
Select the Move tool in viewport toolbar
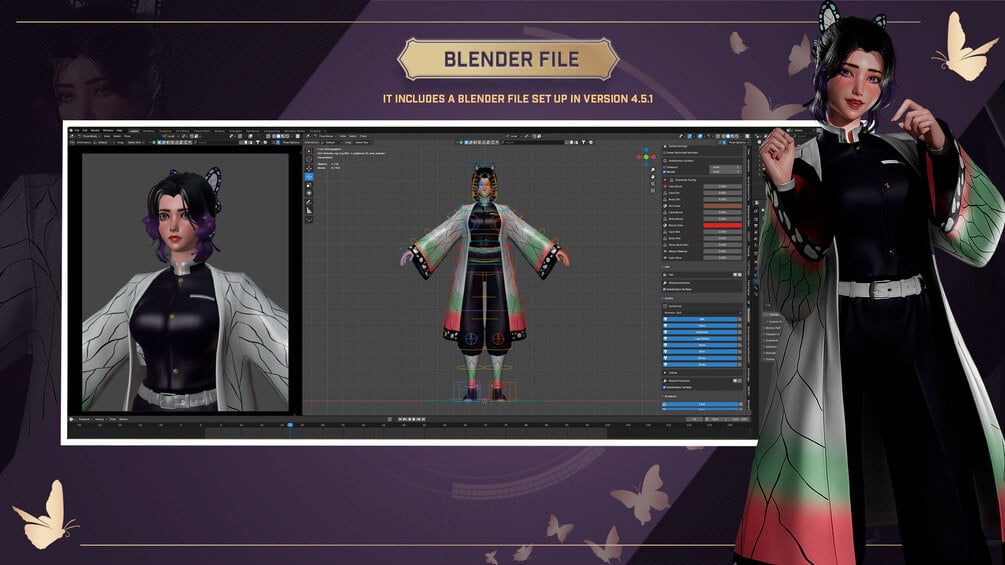click(x=309, y=168)
